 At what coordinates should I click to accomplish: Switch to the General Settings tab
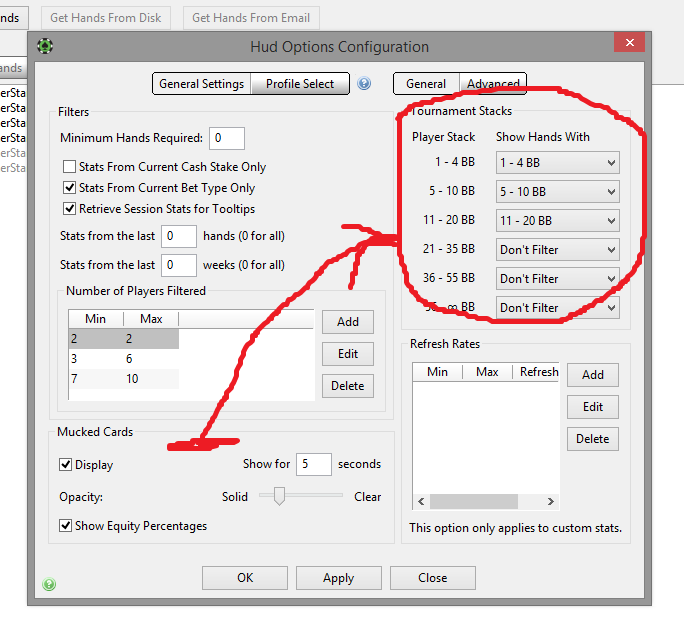[x=202, y=84]
